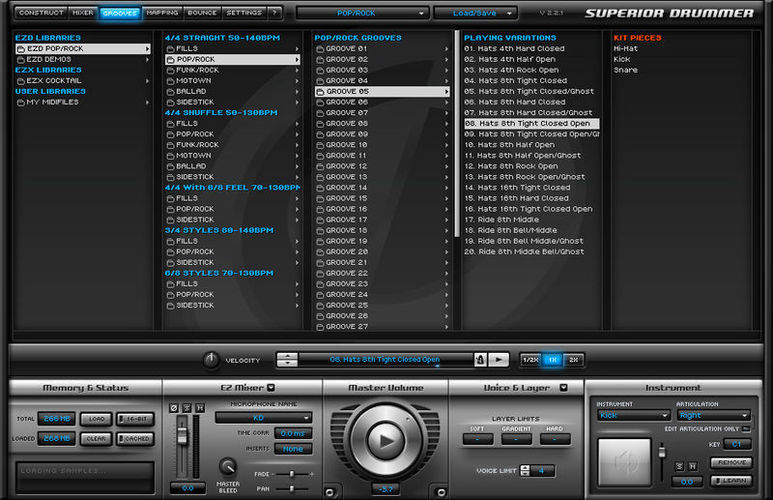Select the Grooves tab
The image size is (773, 500).
coord(120,13)
